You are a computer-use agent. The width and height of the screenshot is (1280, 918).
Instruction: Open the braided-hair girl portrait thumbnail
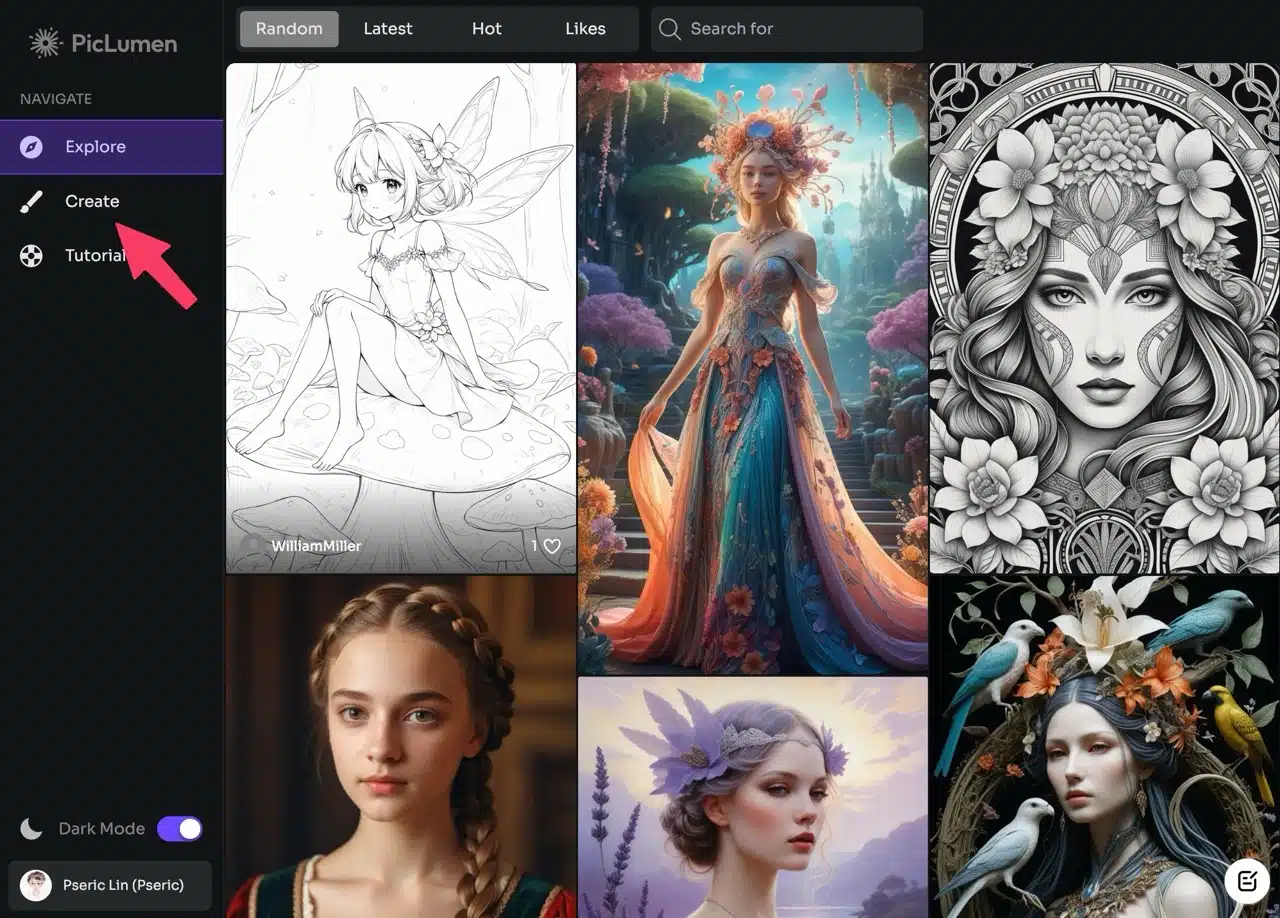400,745
